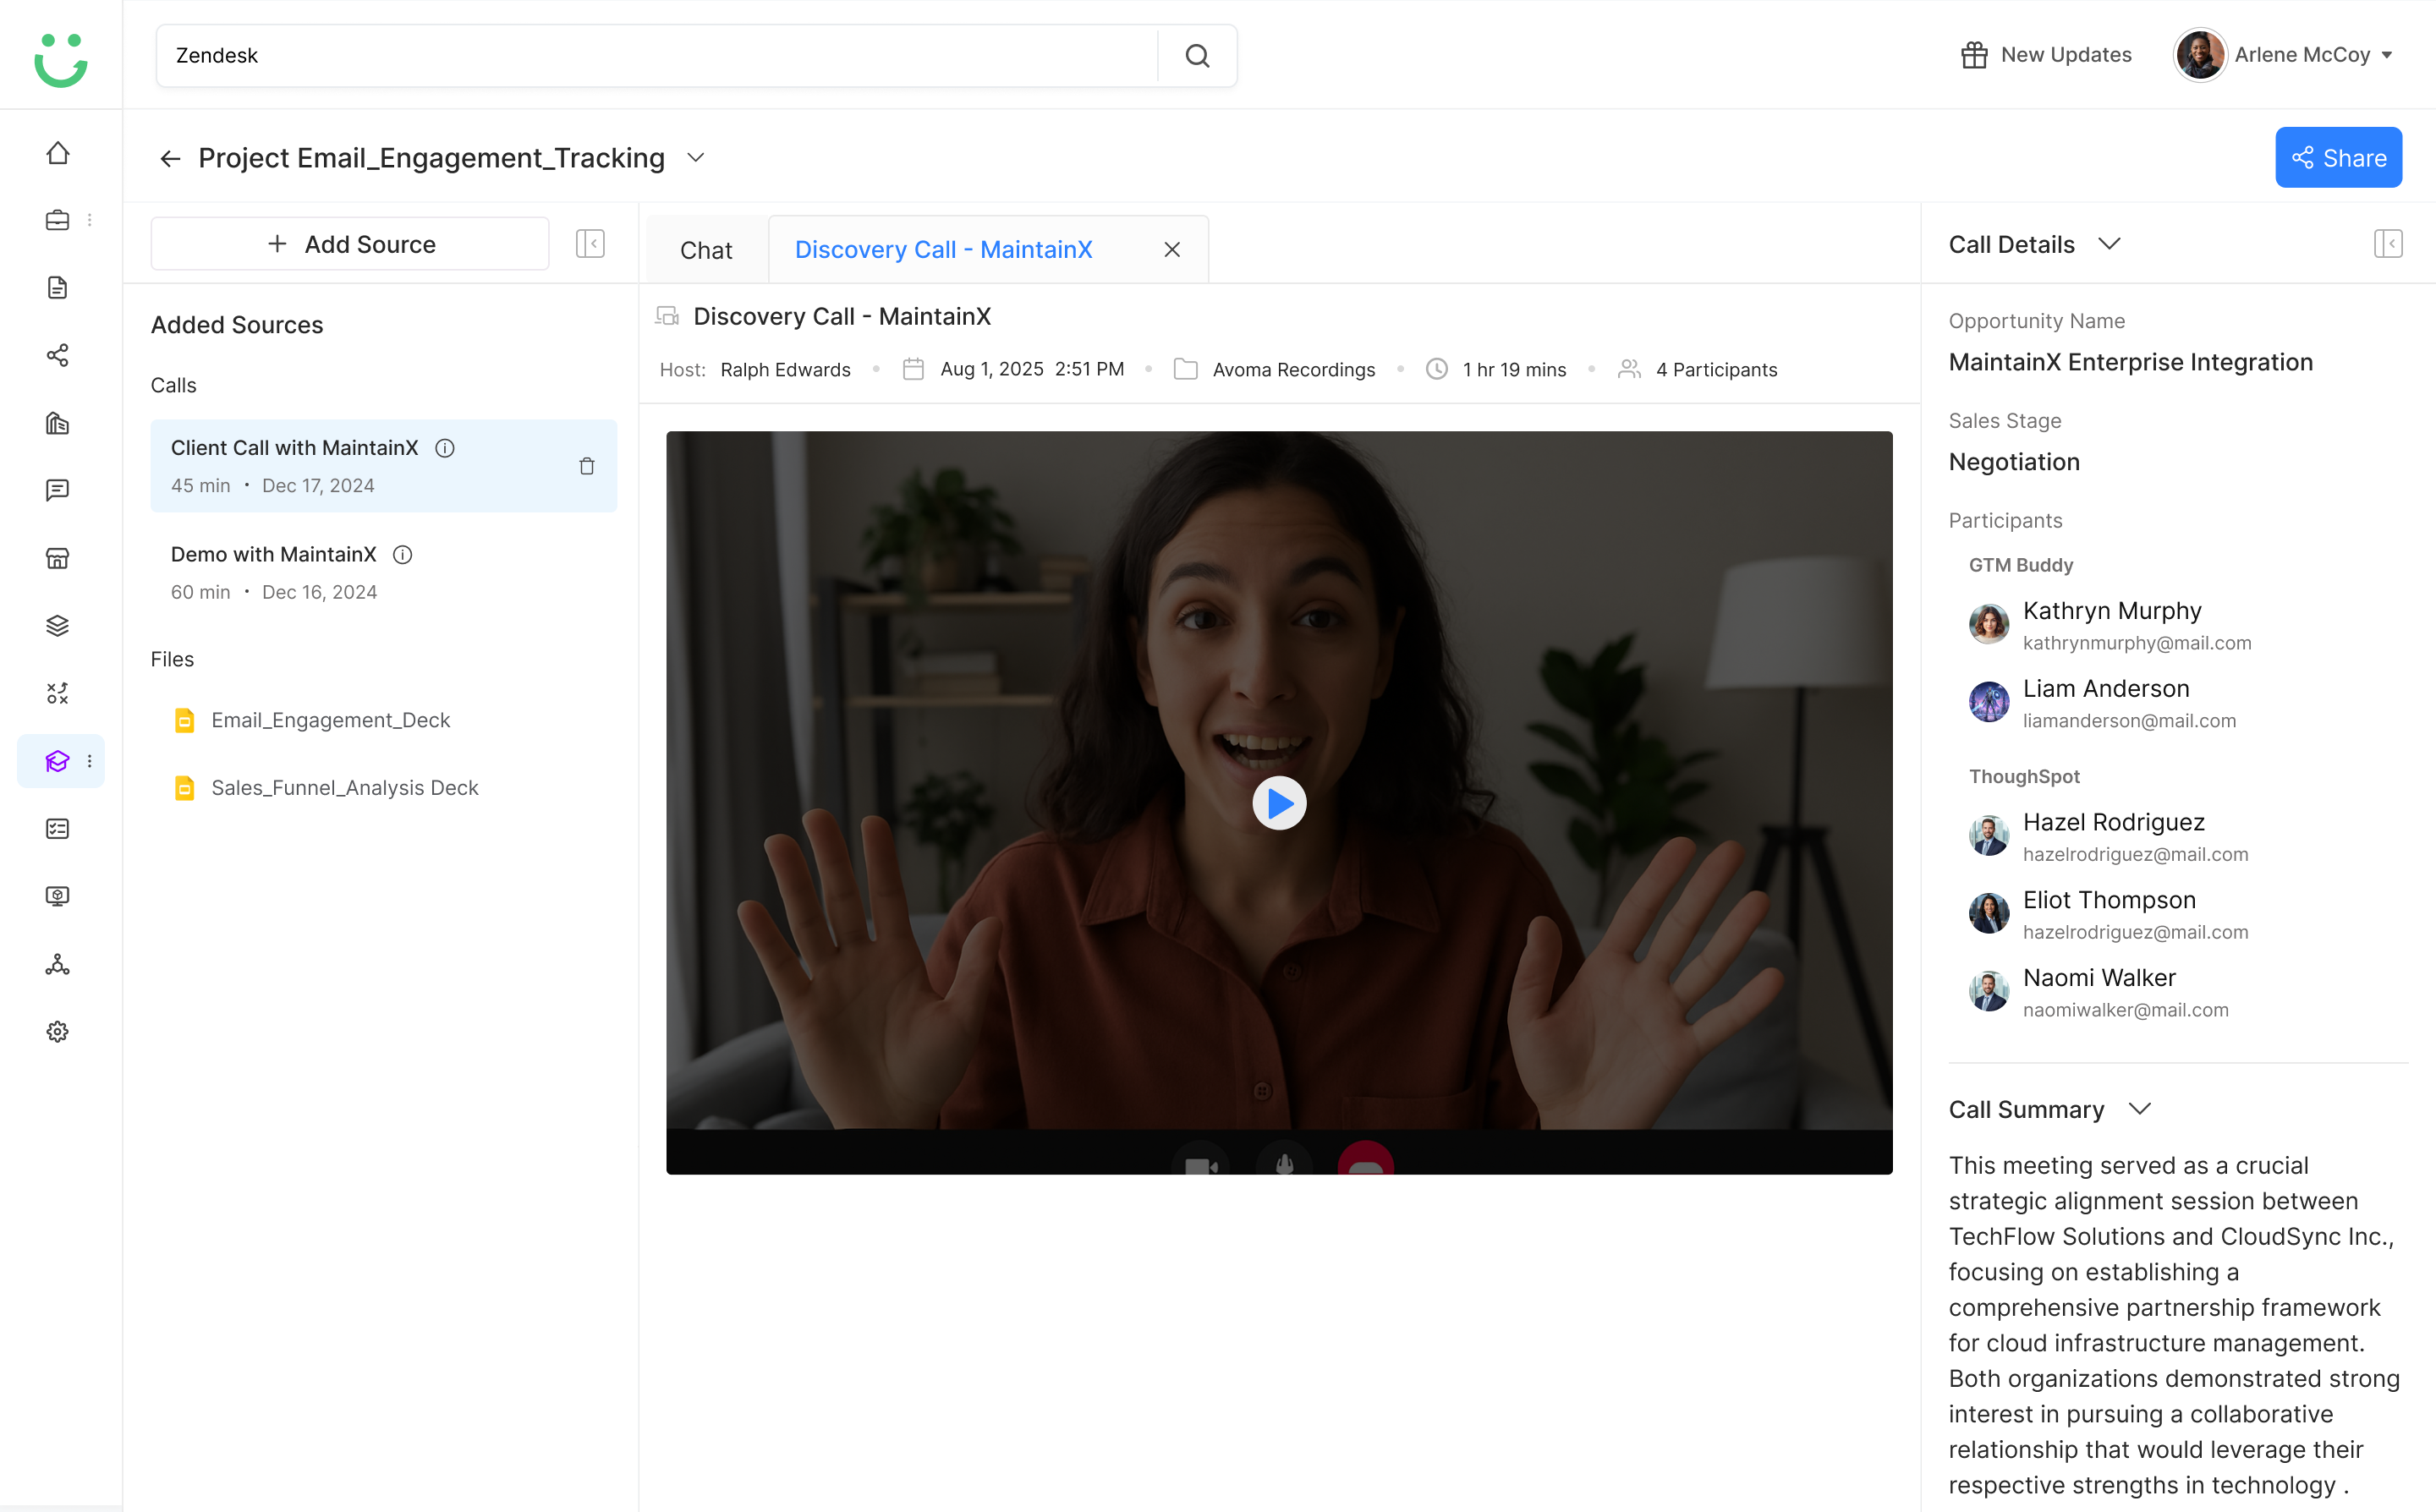Show info for Demo with MaintainX

coord(403,555)
